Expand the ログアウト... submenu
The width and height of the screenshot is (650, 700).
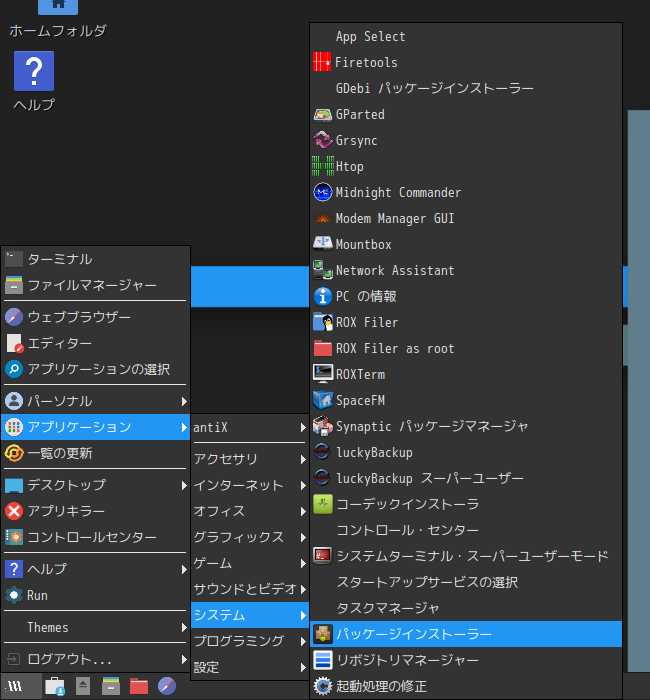click(x=96, y=659)
